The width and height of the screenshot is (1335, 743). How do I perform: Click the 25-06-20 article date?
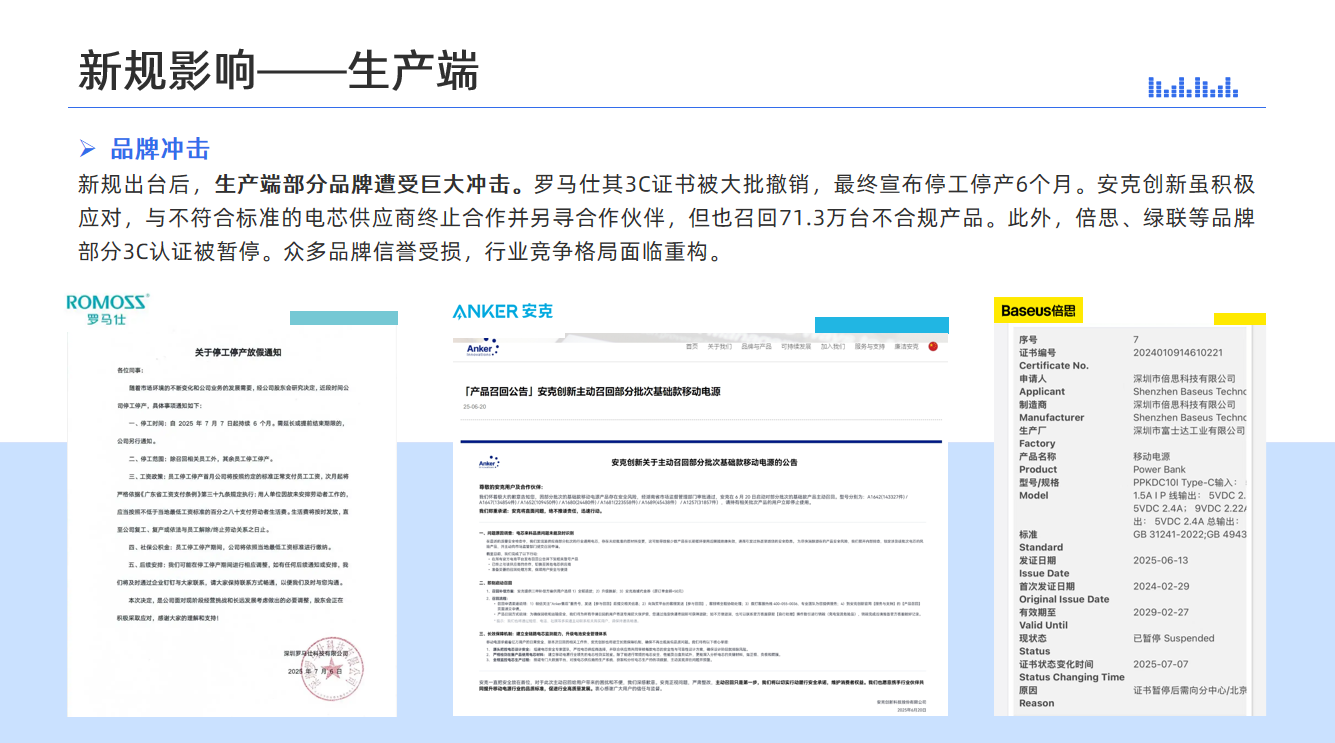(475, 408)
